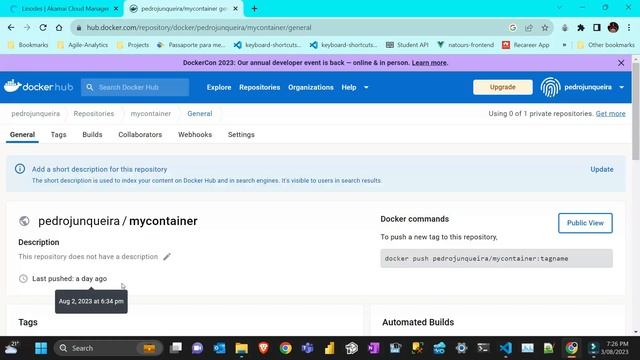Open File Explorer from taskbar
This screenshot has width=640, height=360.
pos(242,348)
